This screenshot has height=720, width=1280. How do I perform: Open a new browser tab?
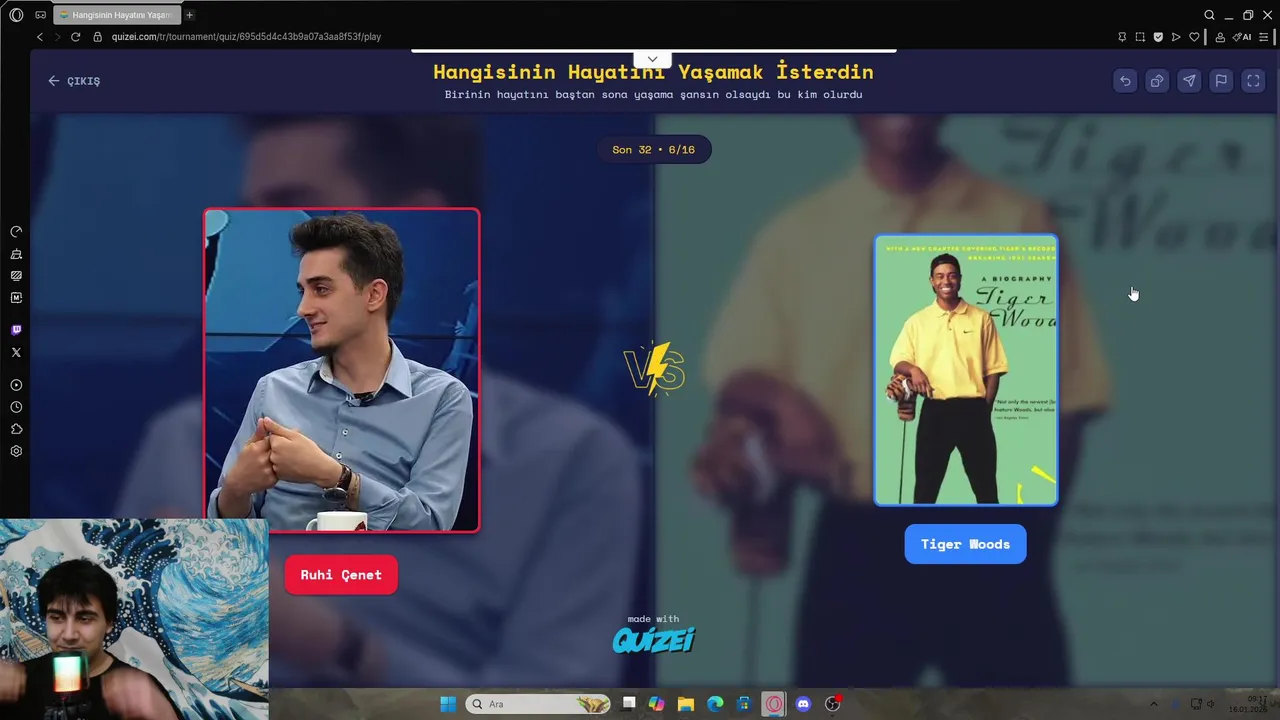(x=189, y=15)
